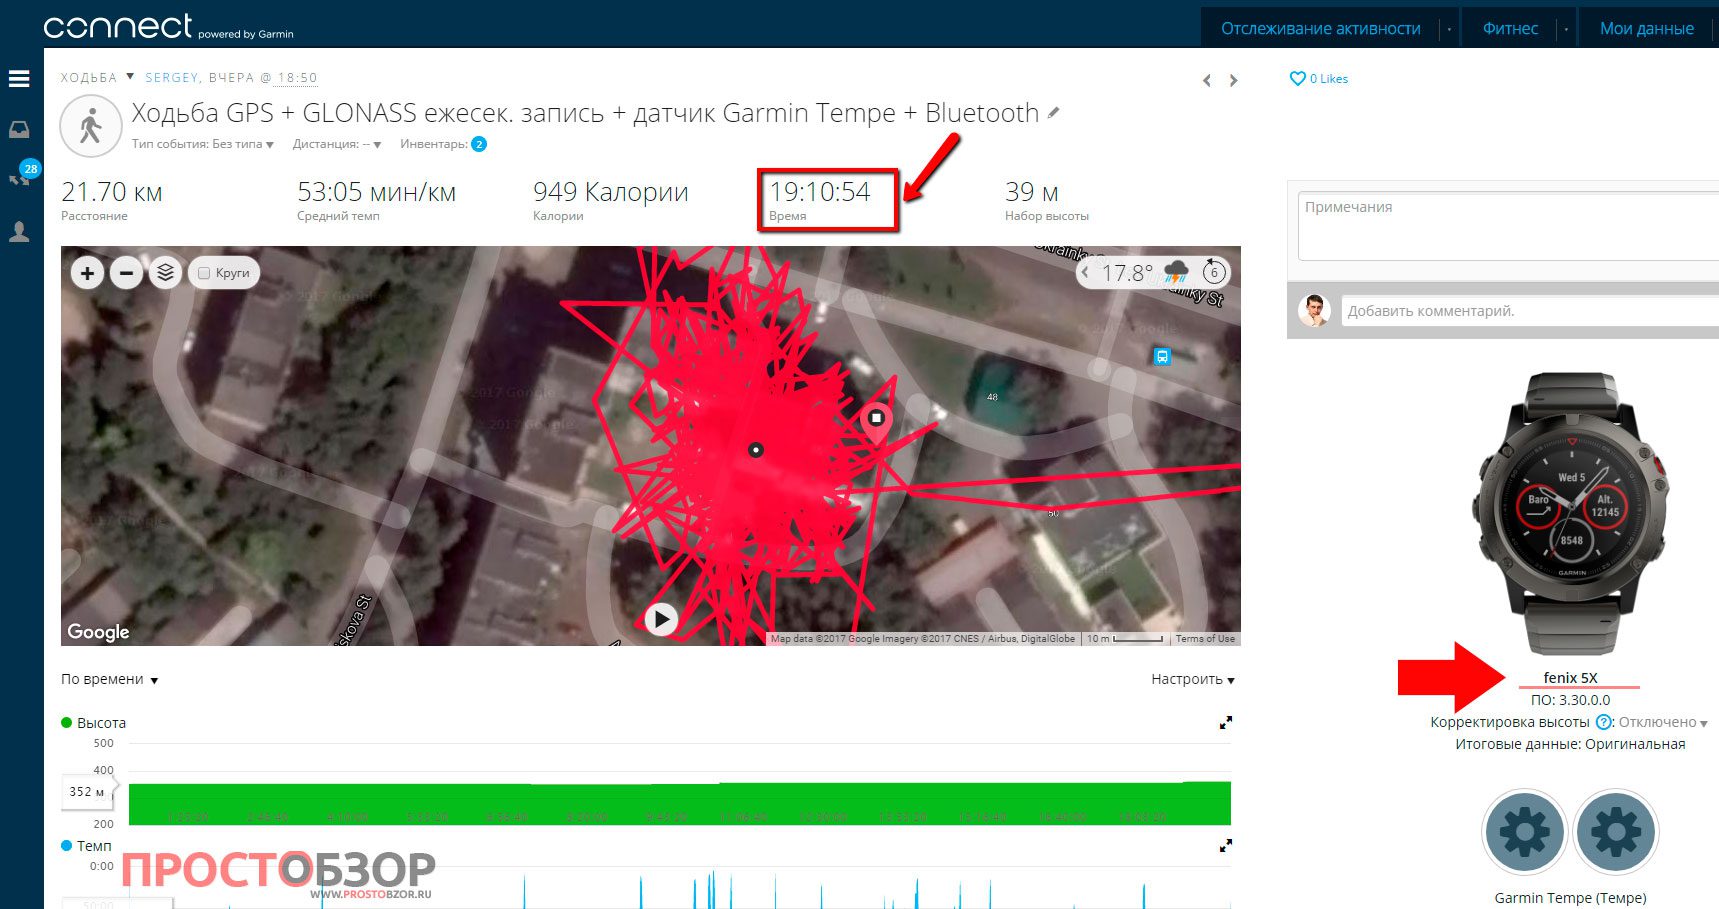Click the fenix 5X watch image
1719x909 pixels.
tap(1570, 514)
